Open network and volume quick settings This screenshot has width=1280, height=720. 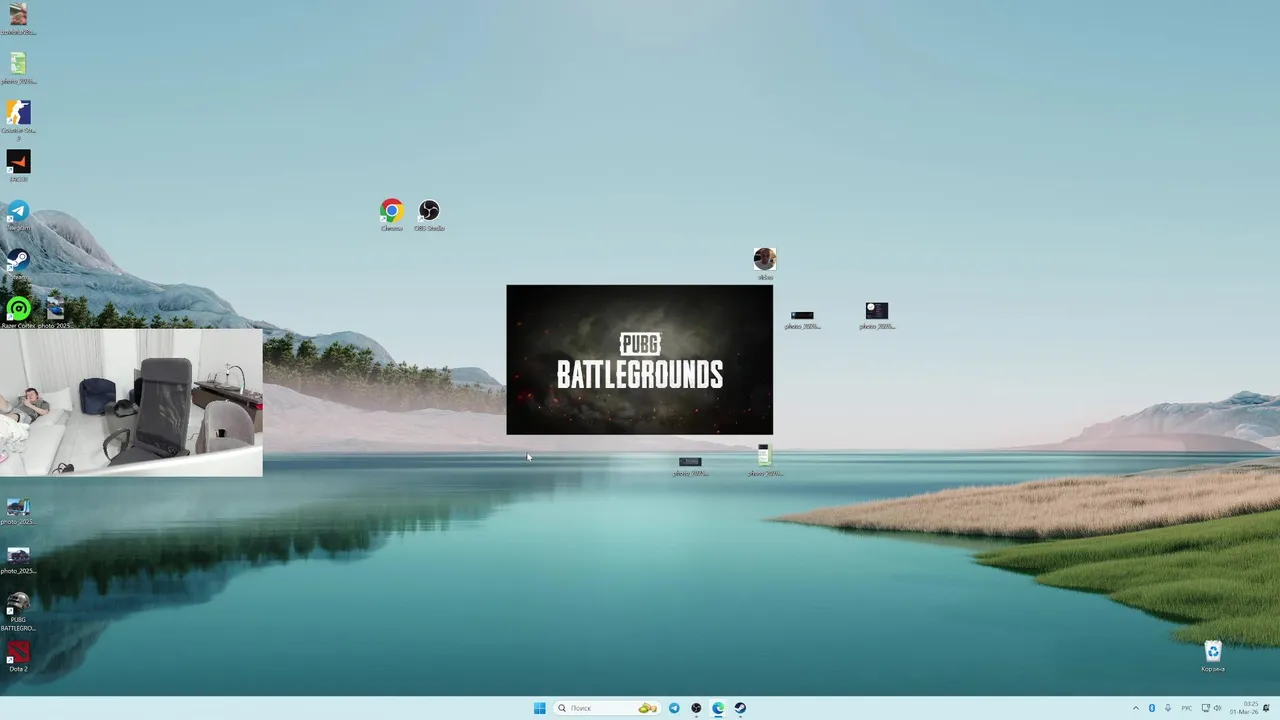(x=1211, y=708)
